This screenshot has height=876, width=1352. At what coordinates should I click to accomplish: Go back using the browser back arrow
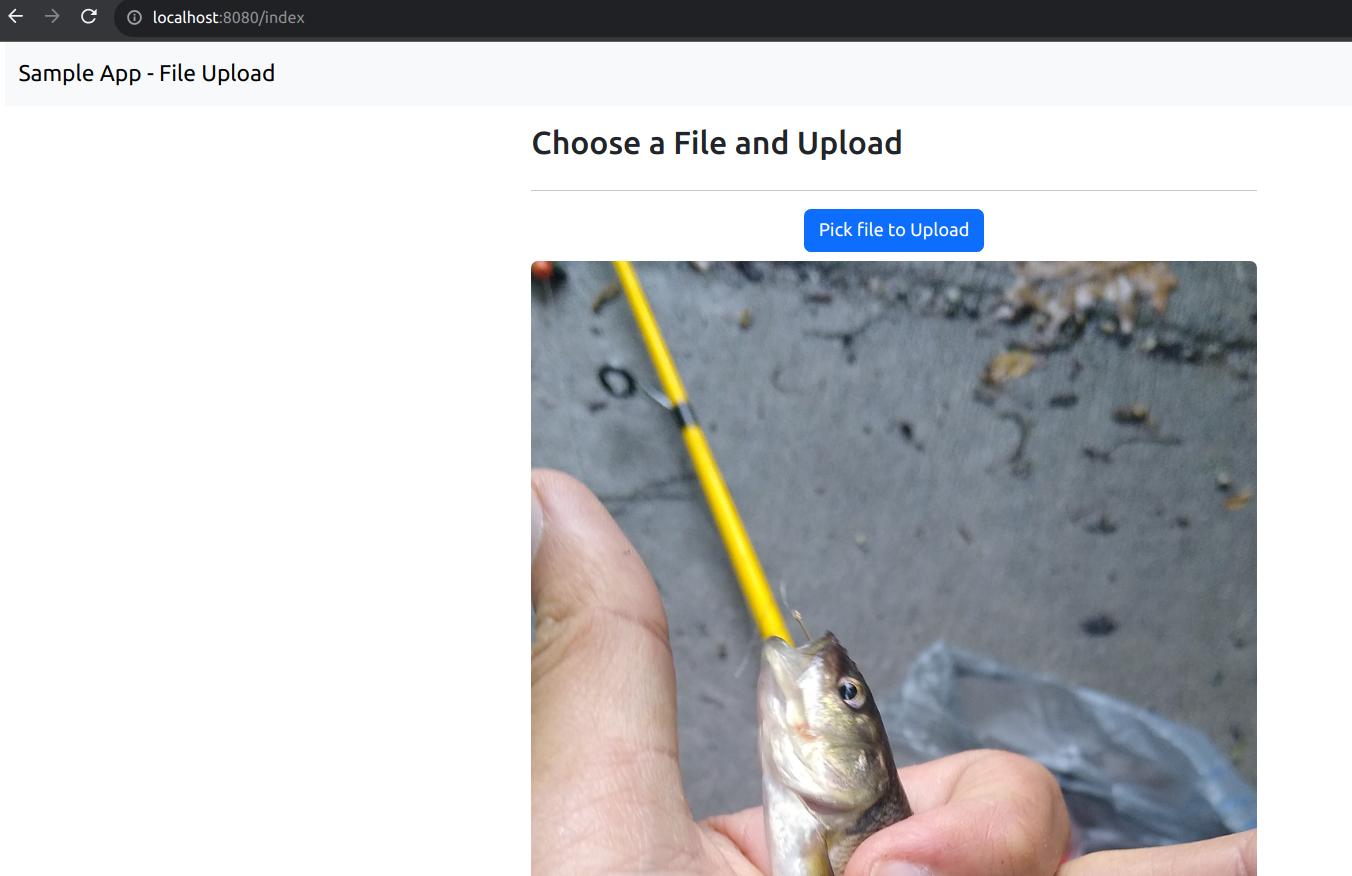(15, 16)
